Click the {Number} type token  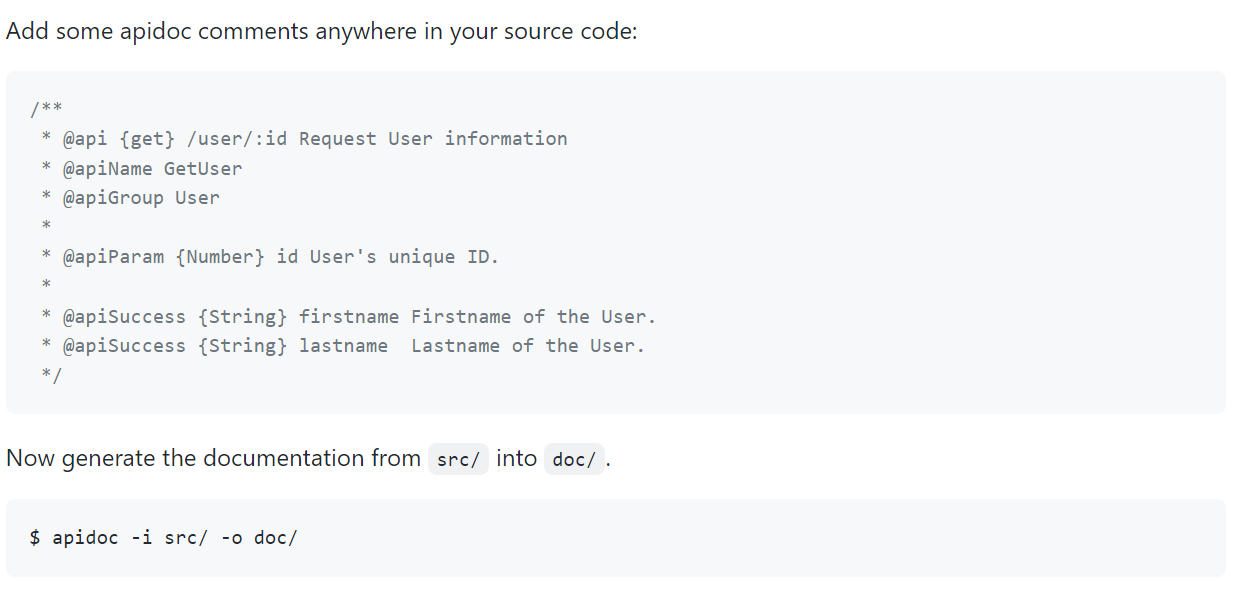click(220, 257)
